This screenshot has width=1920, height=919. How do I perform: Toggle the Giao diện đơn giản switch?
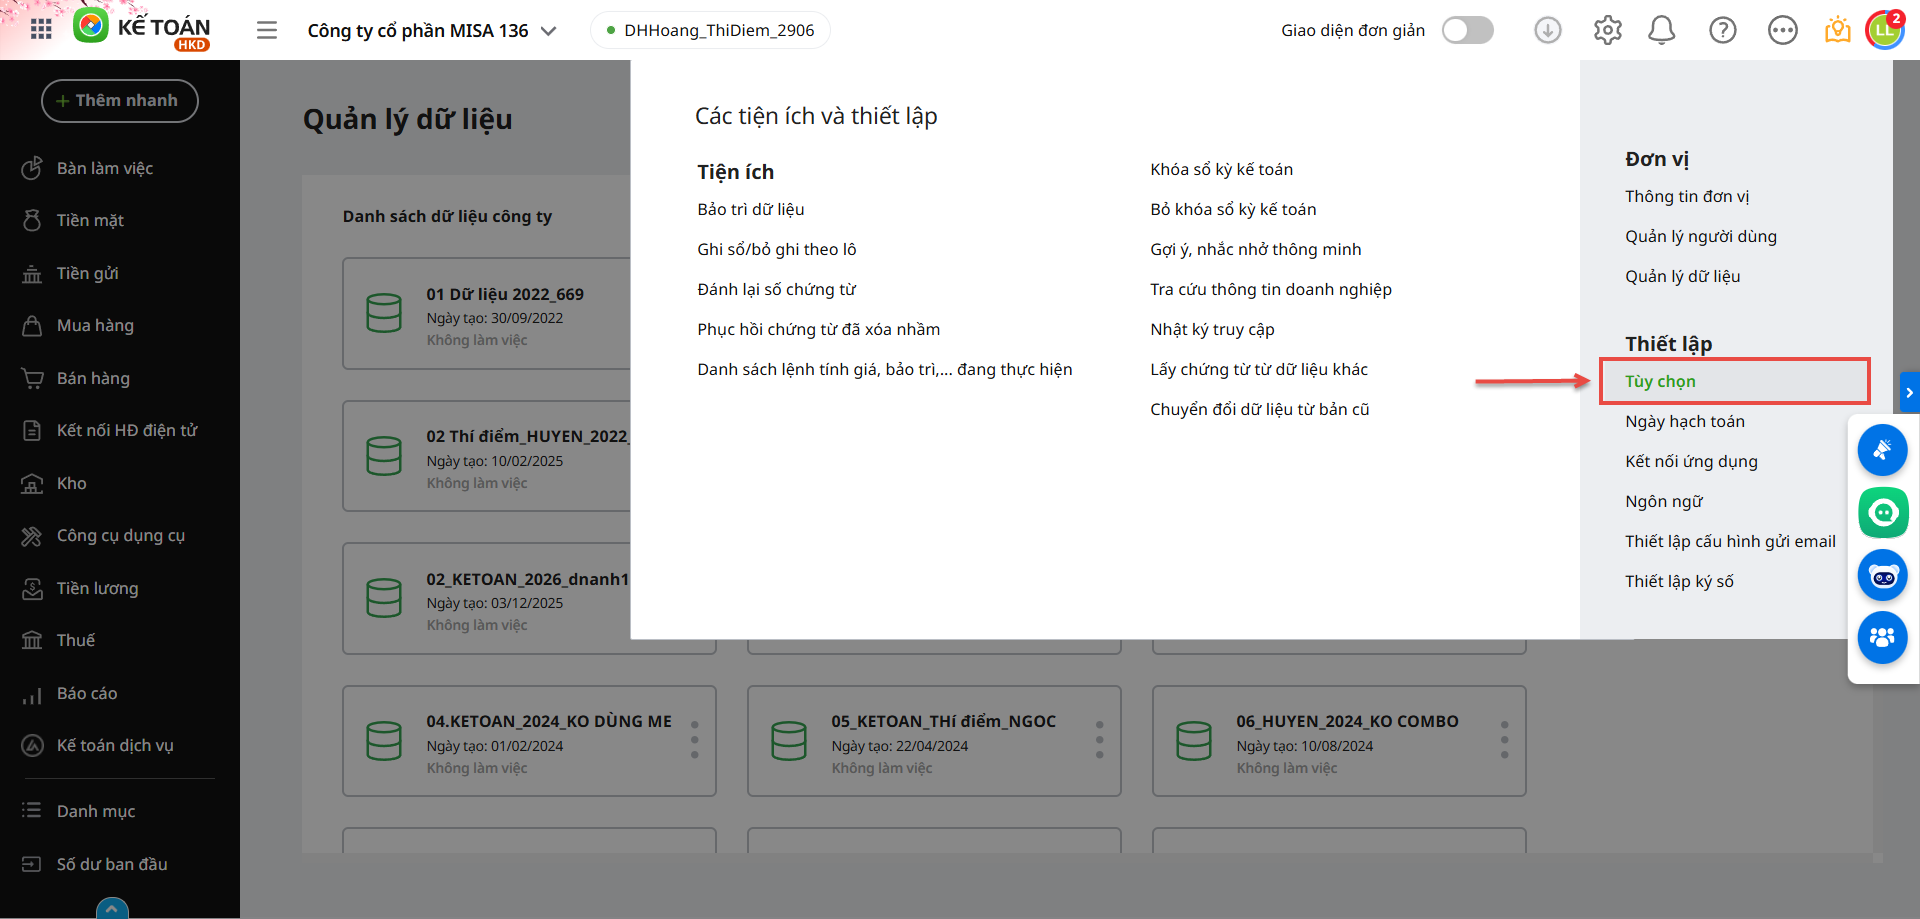pos(1467,30)
